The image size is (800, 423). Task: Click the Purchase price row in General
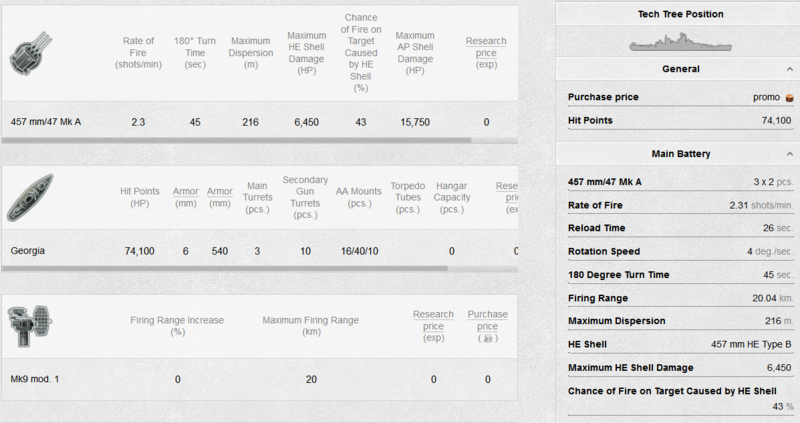click(680, 97)
